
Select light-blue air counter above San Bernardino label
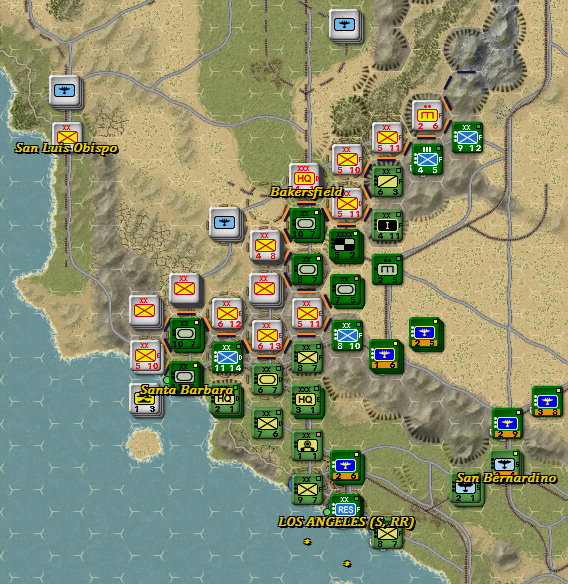tap(505, 462)
